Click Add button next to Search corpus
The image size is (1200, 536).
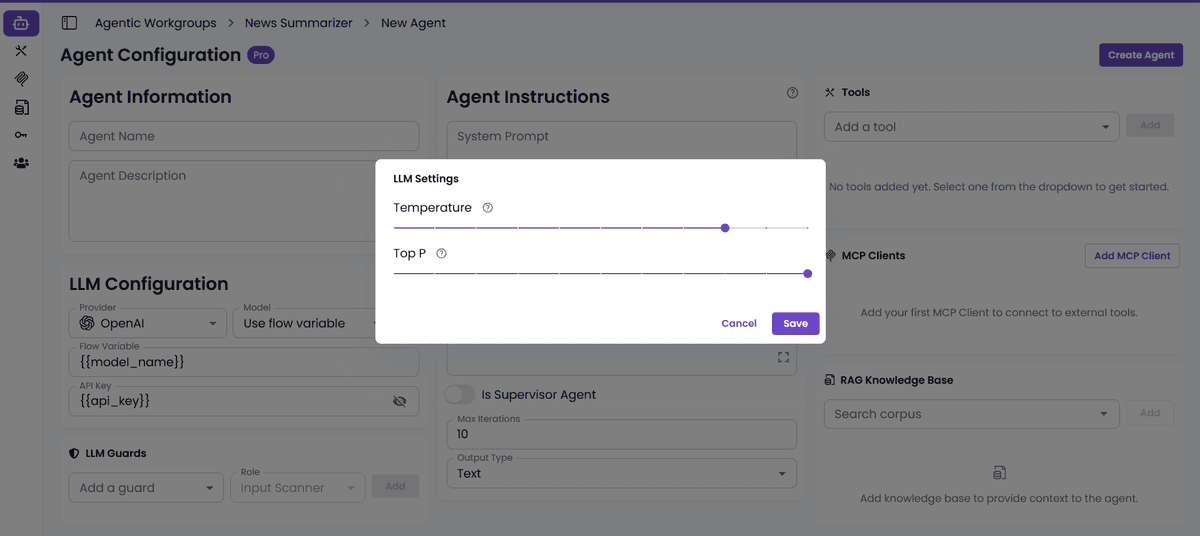pos(1150,413)
